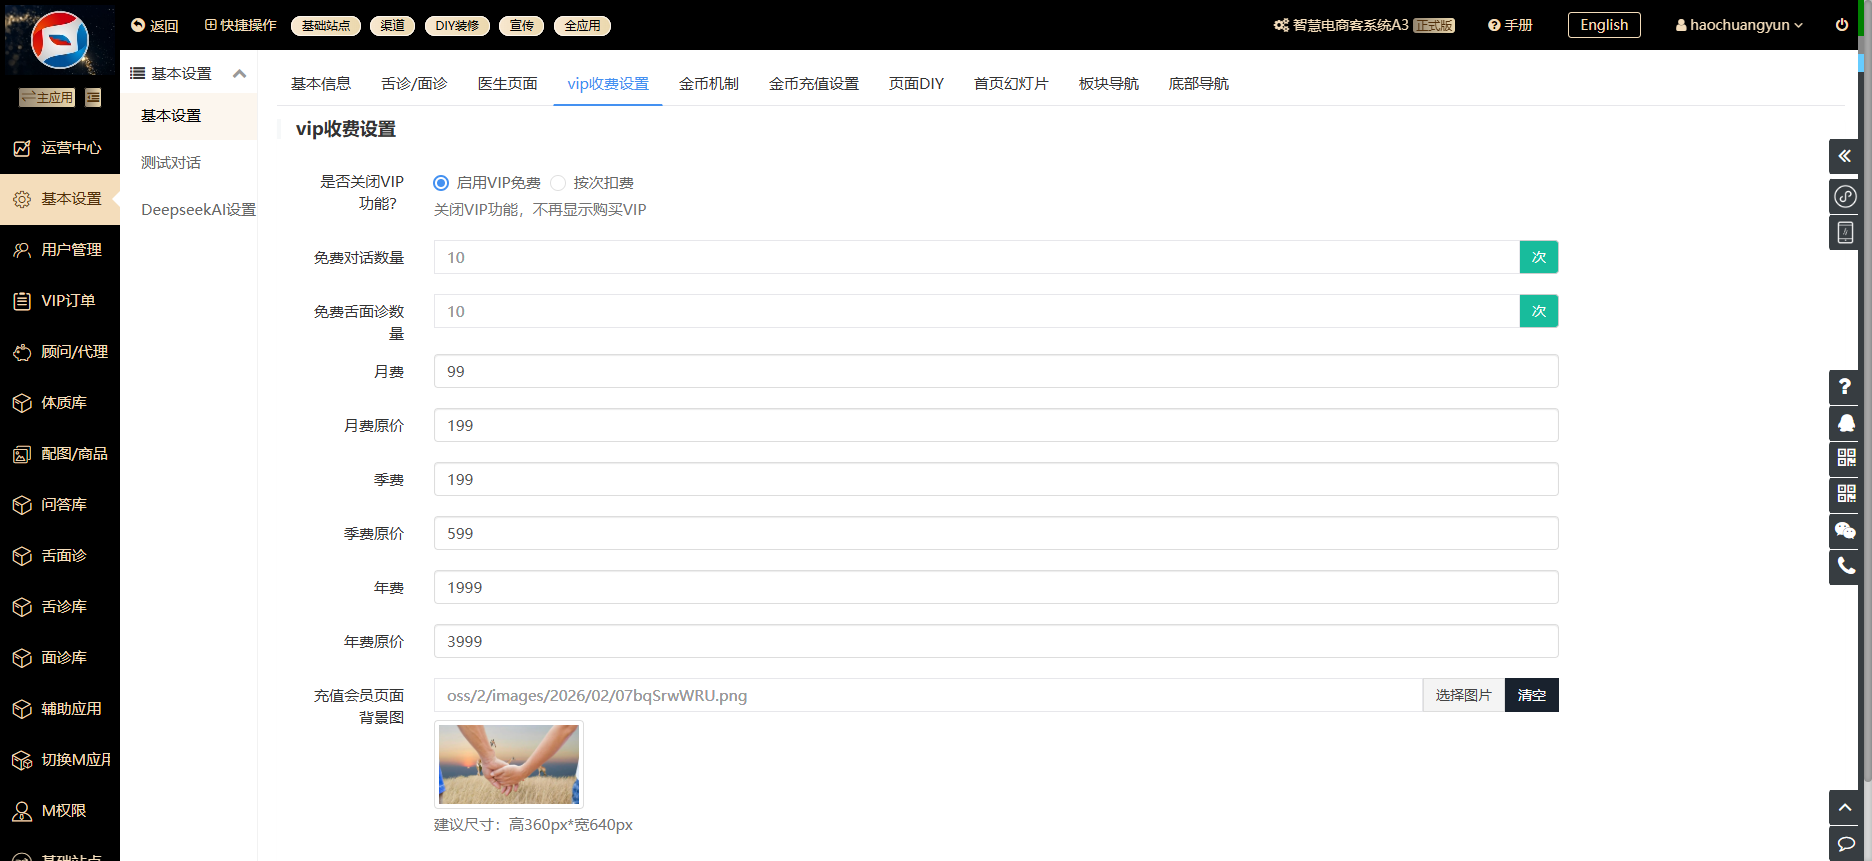Click the WeChat contact icon
This screenshot has height=861, width=1872.
click(1845, 530)
